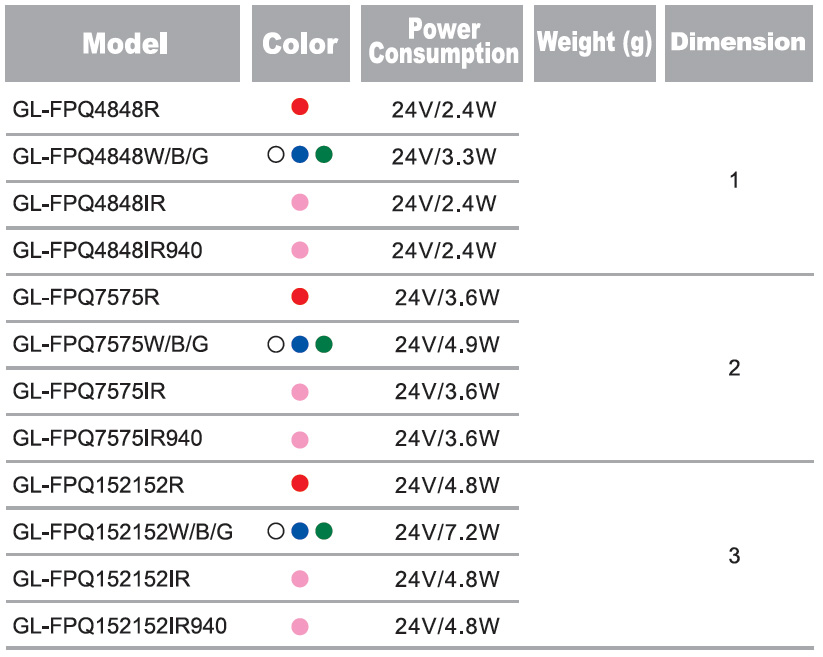
Task: Click the pink dot for GL-FPQ7575IR
Action: [300, 392]
